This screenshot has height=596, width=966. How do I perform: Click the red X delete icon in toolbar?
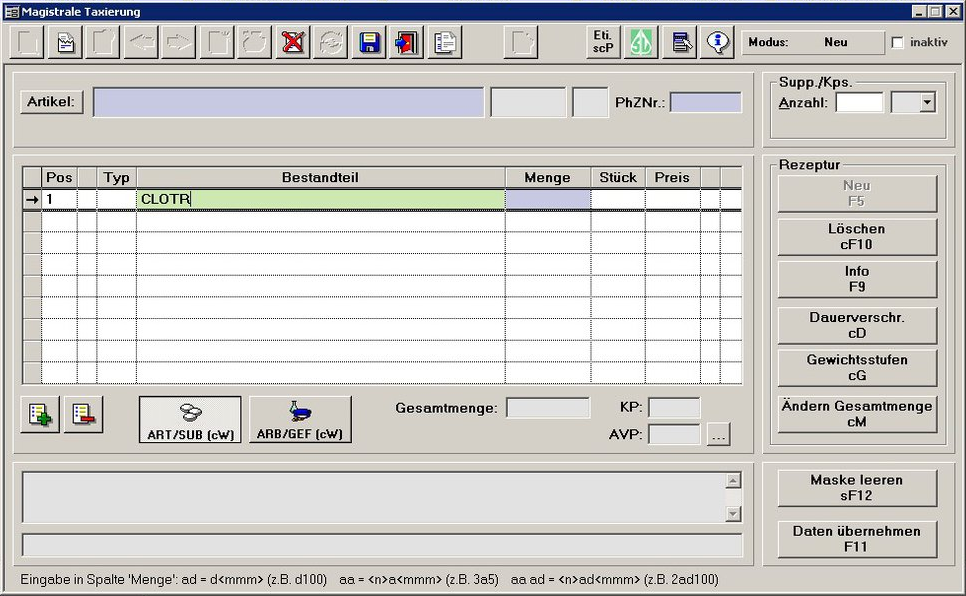point(291,41)
